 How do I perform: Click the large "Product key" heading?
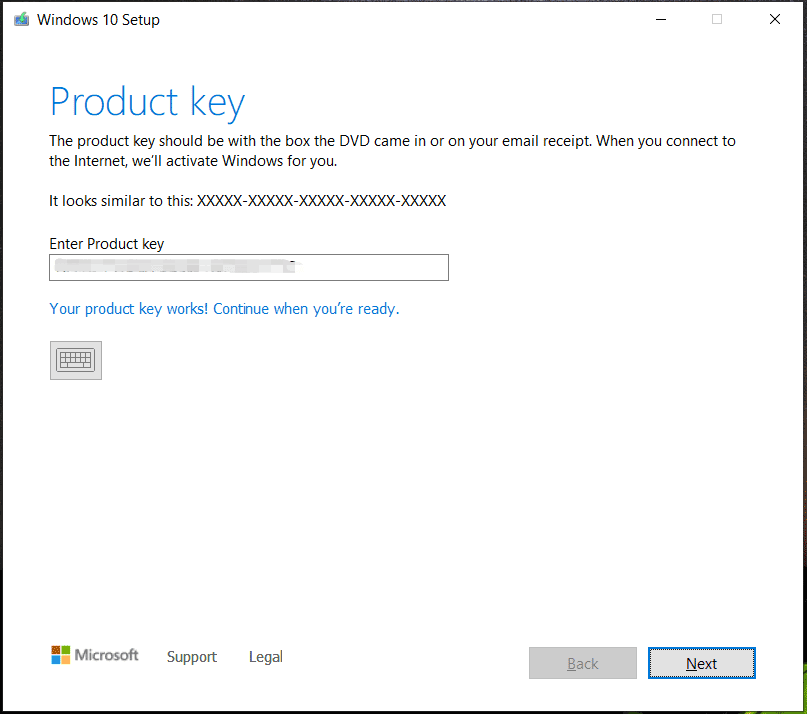(147, 102)
